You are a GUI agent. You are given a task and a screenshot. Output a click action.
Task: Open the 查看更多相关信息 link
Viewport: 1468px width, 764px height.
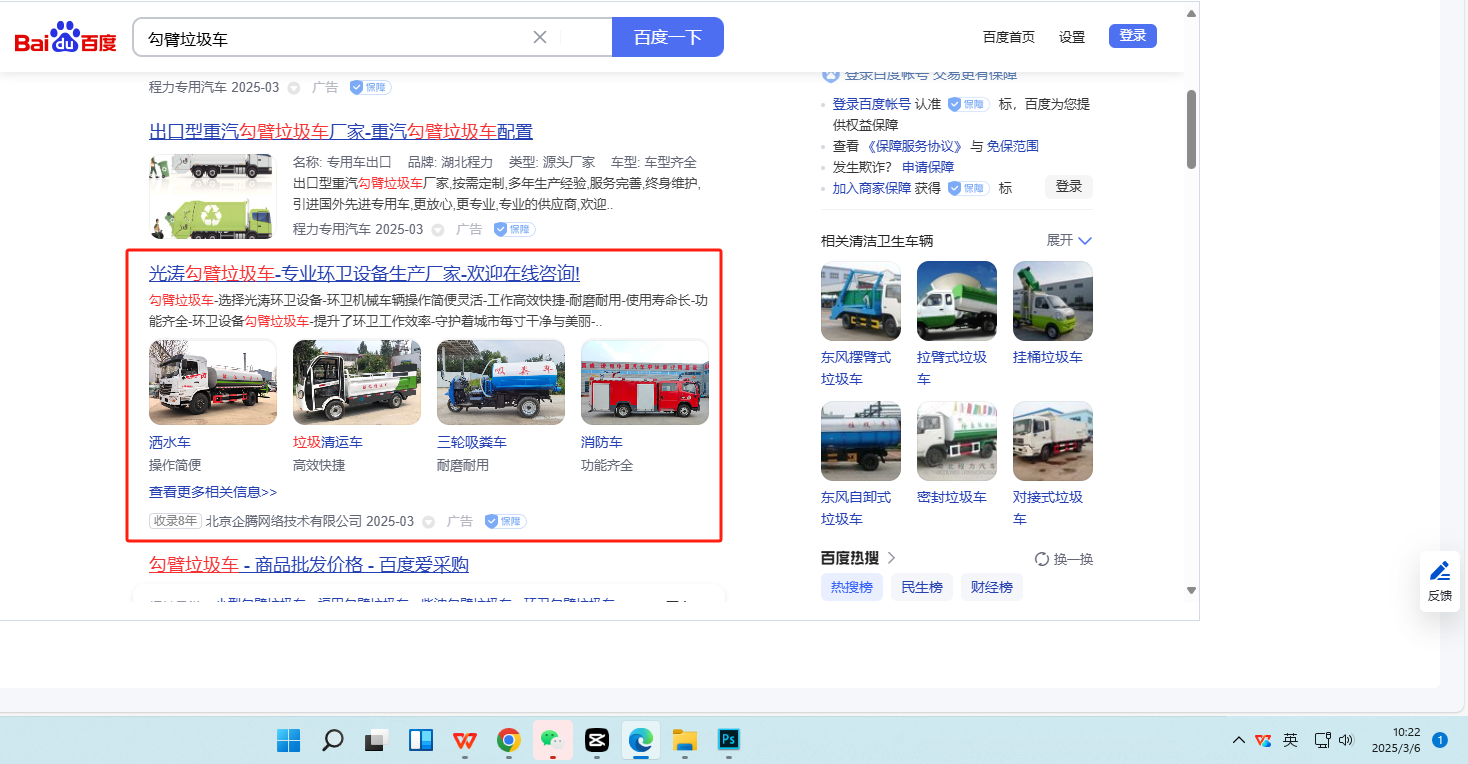[x=213, y=492]
